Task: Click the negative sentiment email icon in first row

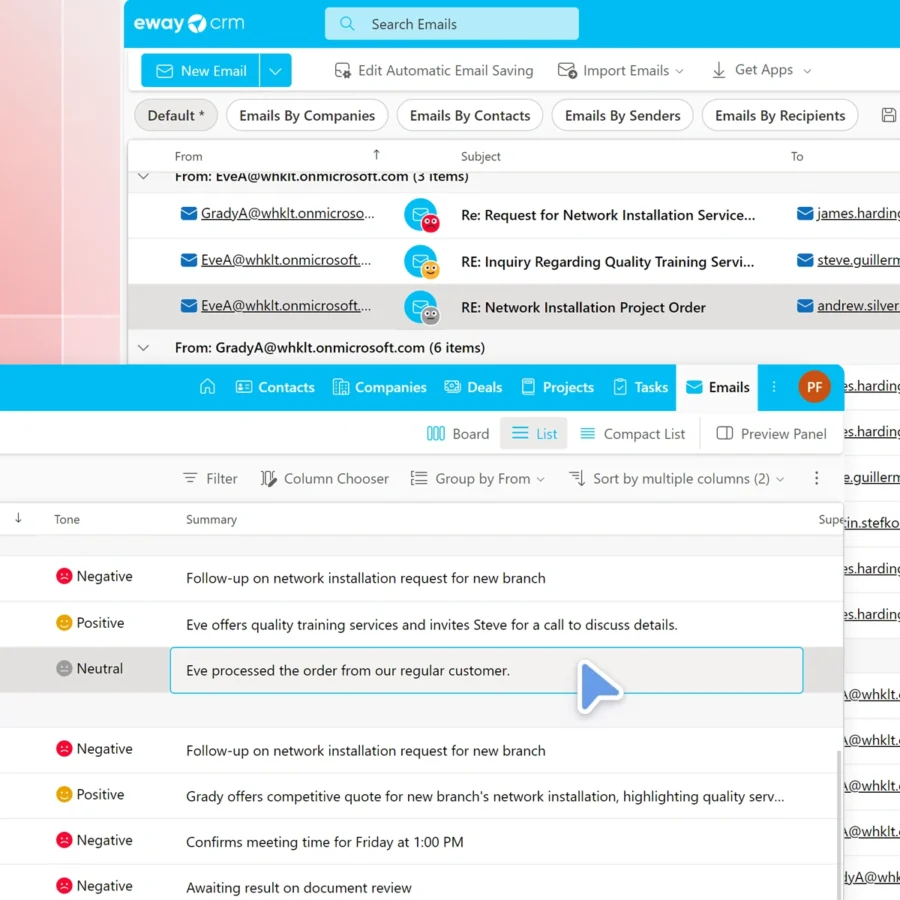Action: (421, 215)
